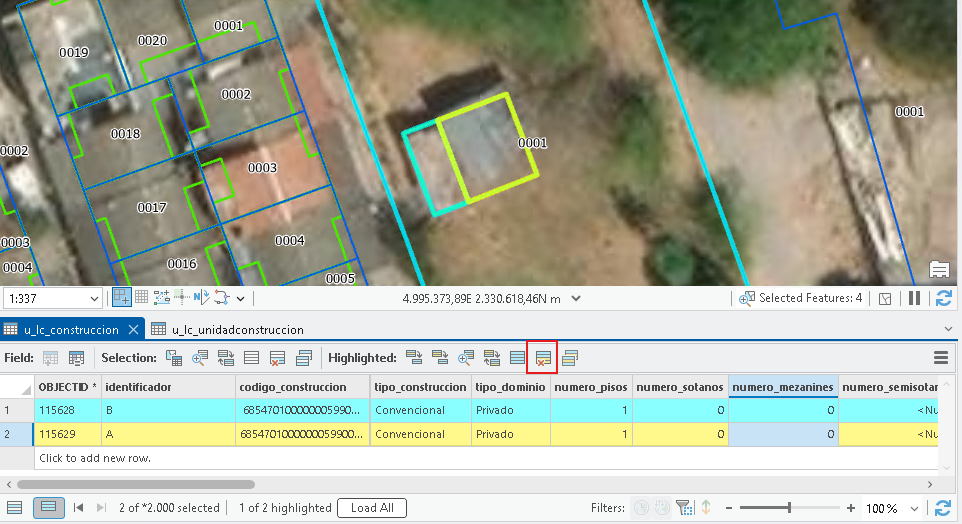Copy the highlighted rows
Image resolution: width=962 pixels, height=524 pixels.
(569, 358)
